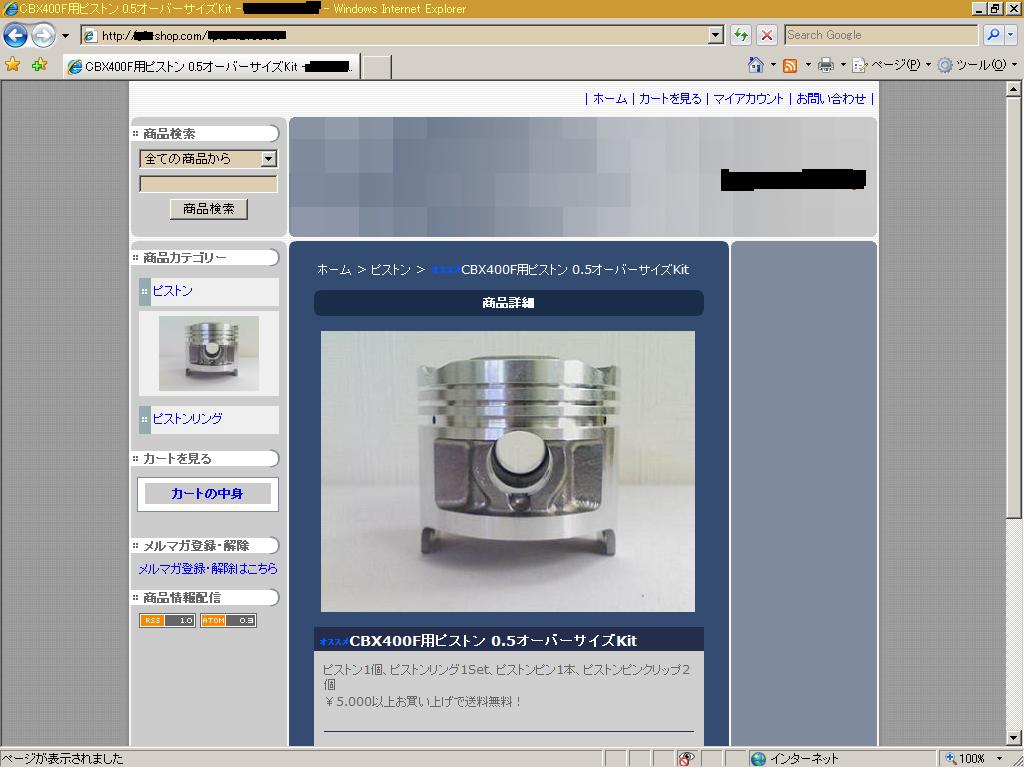
Task: Click the Print toolbar icon
Action: click(x=826, y=65)
